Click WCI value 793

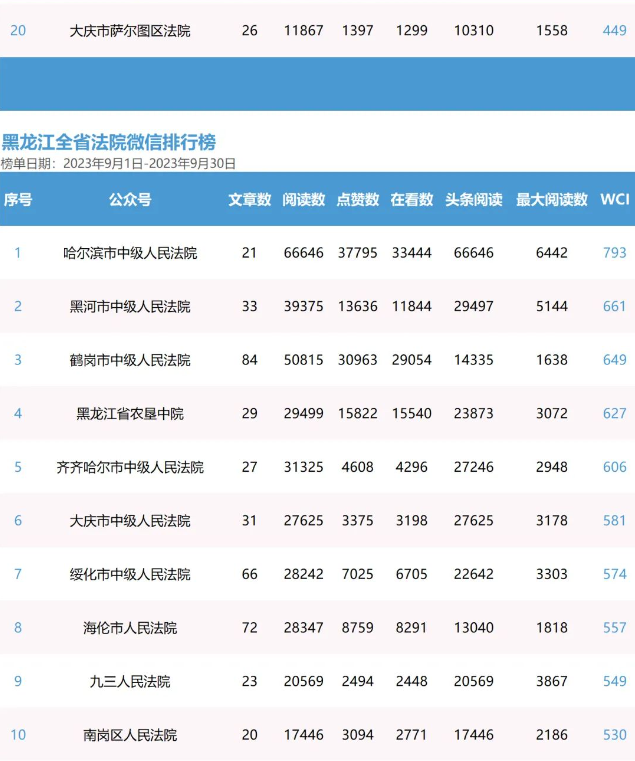pos(615,253)
